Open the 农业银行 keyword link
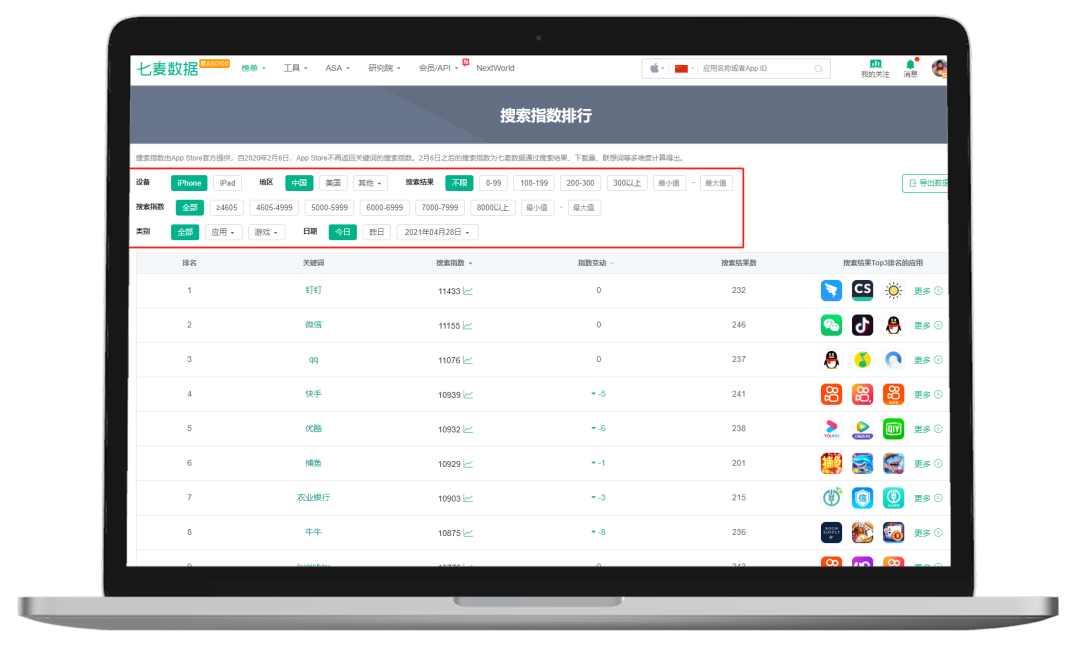The height and width of the screenshot is (645, 1080). (x=313, y=498)
